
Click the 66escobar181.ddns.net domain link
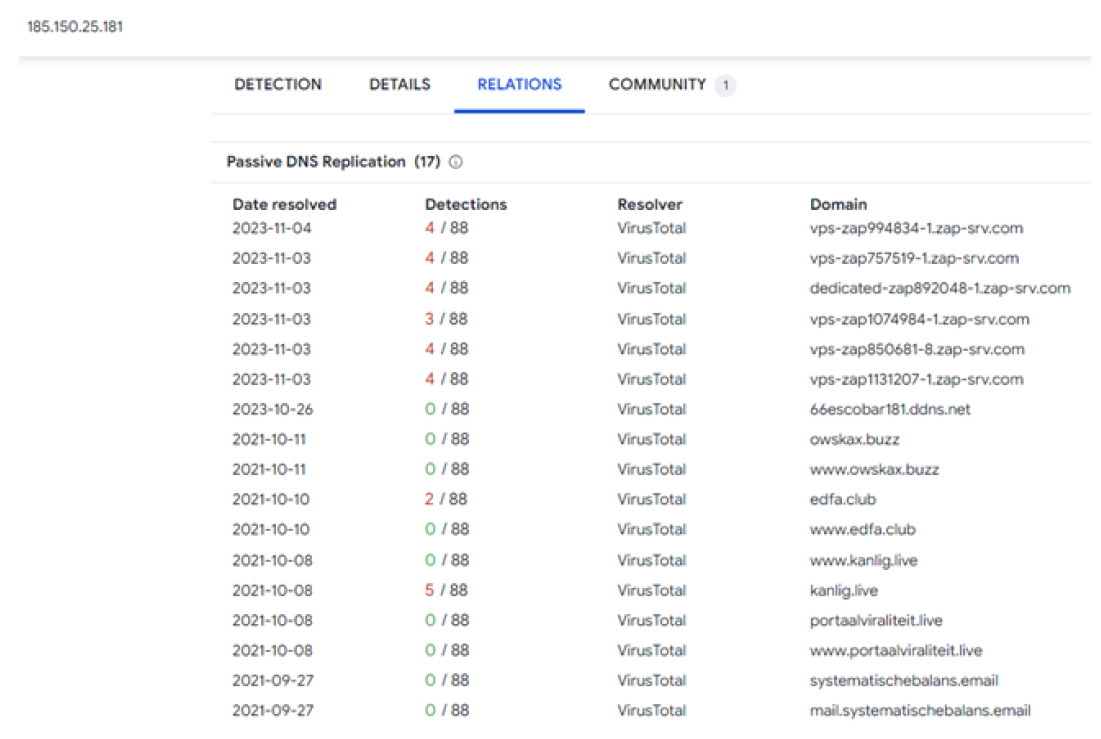click(890, 409)
